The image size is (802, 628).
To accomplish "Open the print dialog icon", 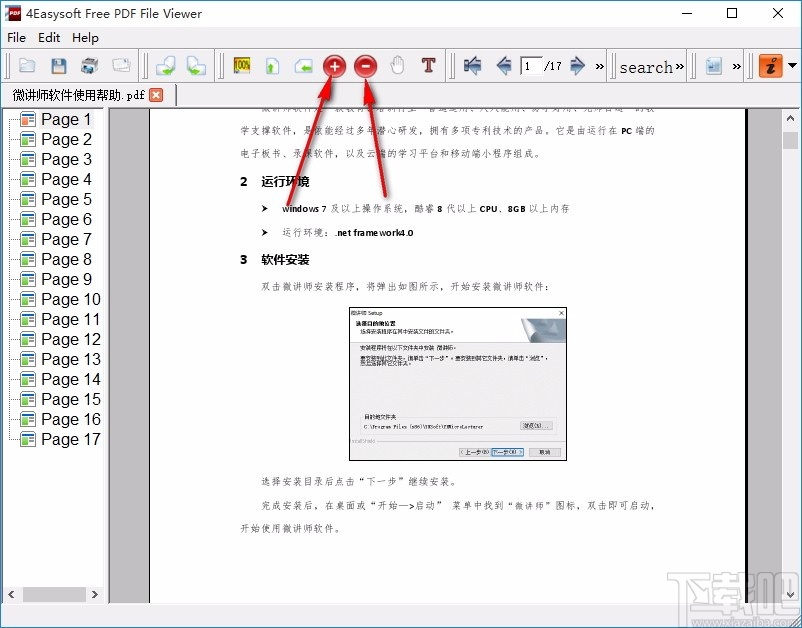I will tap(88, 65).
